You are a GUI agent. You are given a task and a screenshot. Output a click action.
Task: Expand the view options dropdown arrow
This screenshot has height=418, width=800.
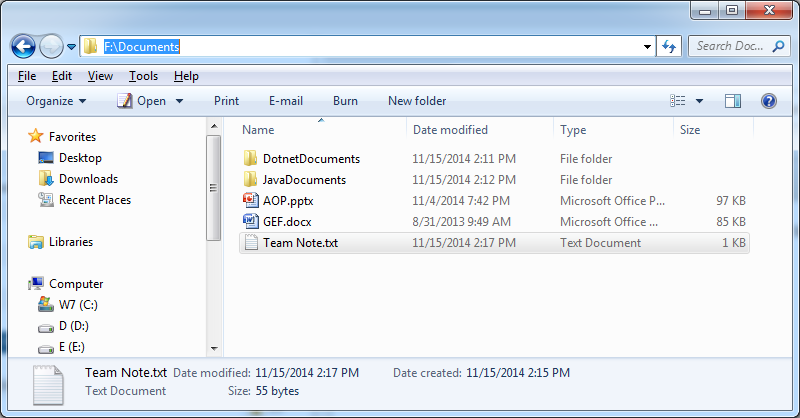[699, 101]
